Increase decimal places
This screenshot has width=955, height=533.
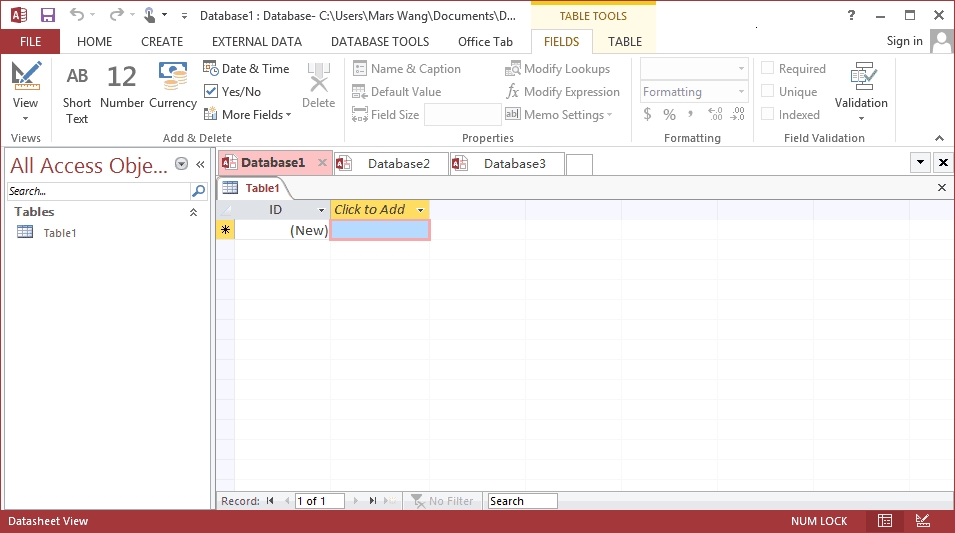[x=715, y=114]
